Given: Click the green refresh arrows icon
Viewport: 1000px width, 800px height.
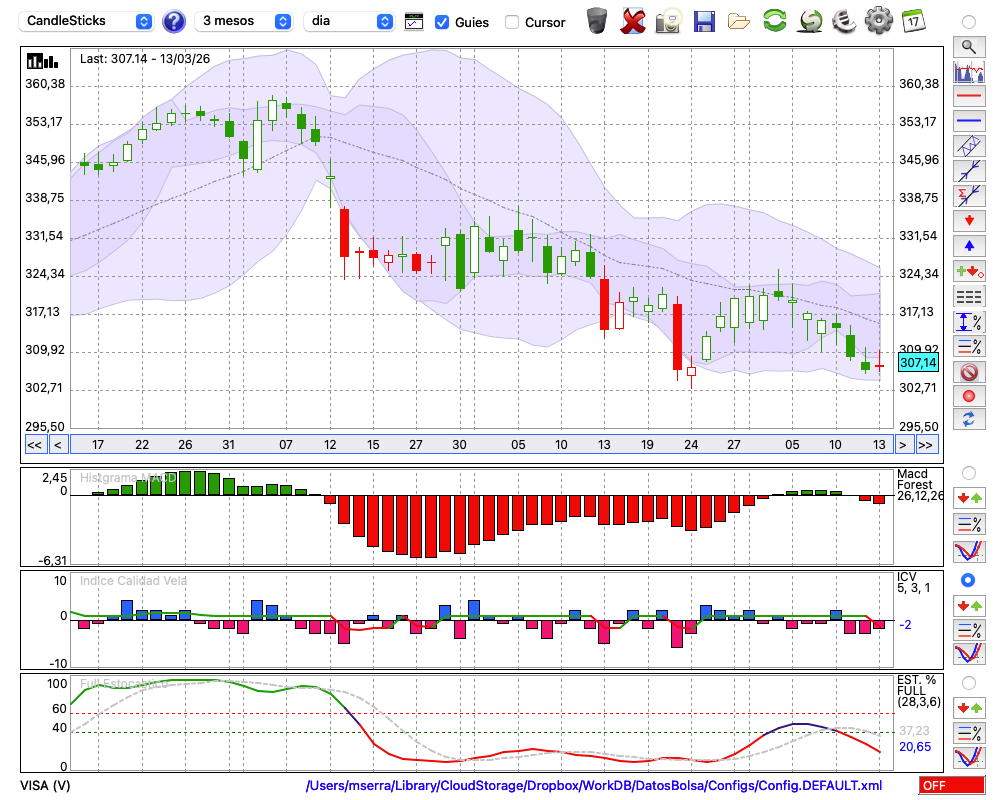Looking at the screenshot, I should pos(774,20).
